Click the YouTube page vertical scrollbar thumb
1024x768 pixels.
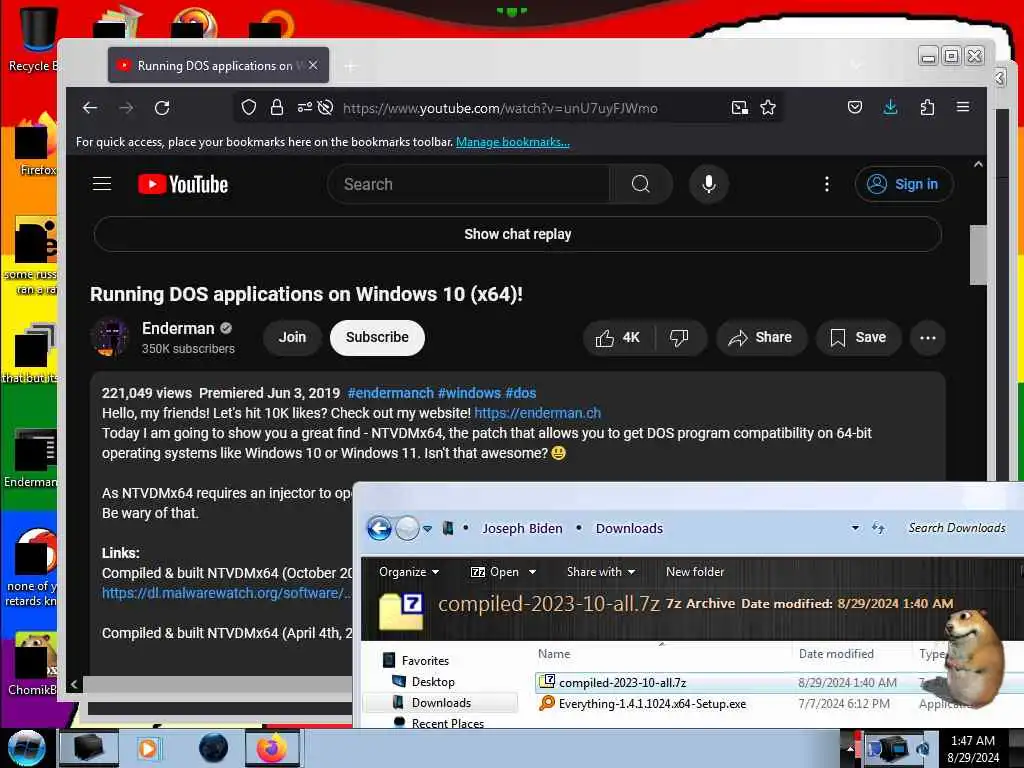point(978,255)
